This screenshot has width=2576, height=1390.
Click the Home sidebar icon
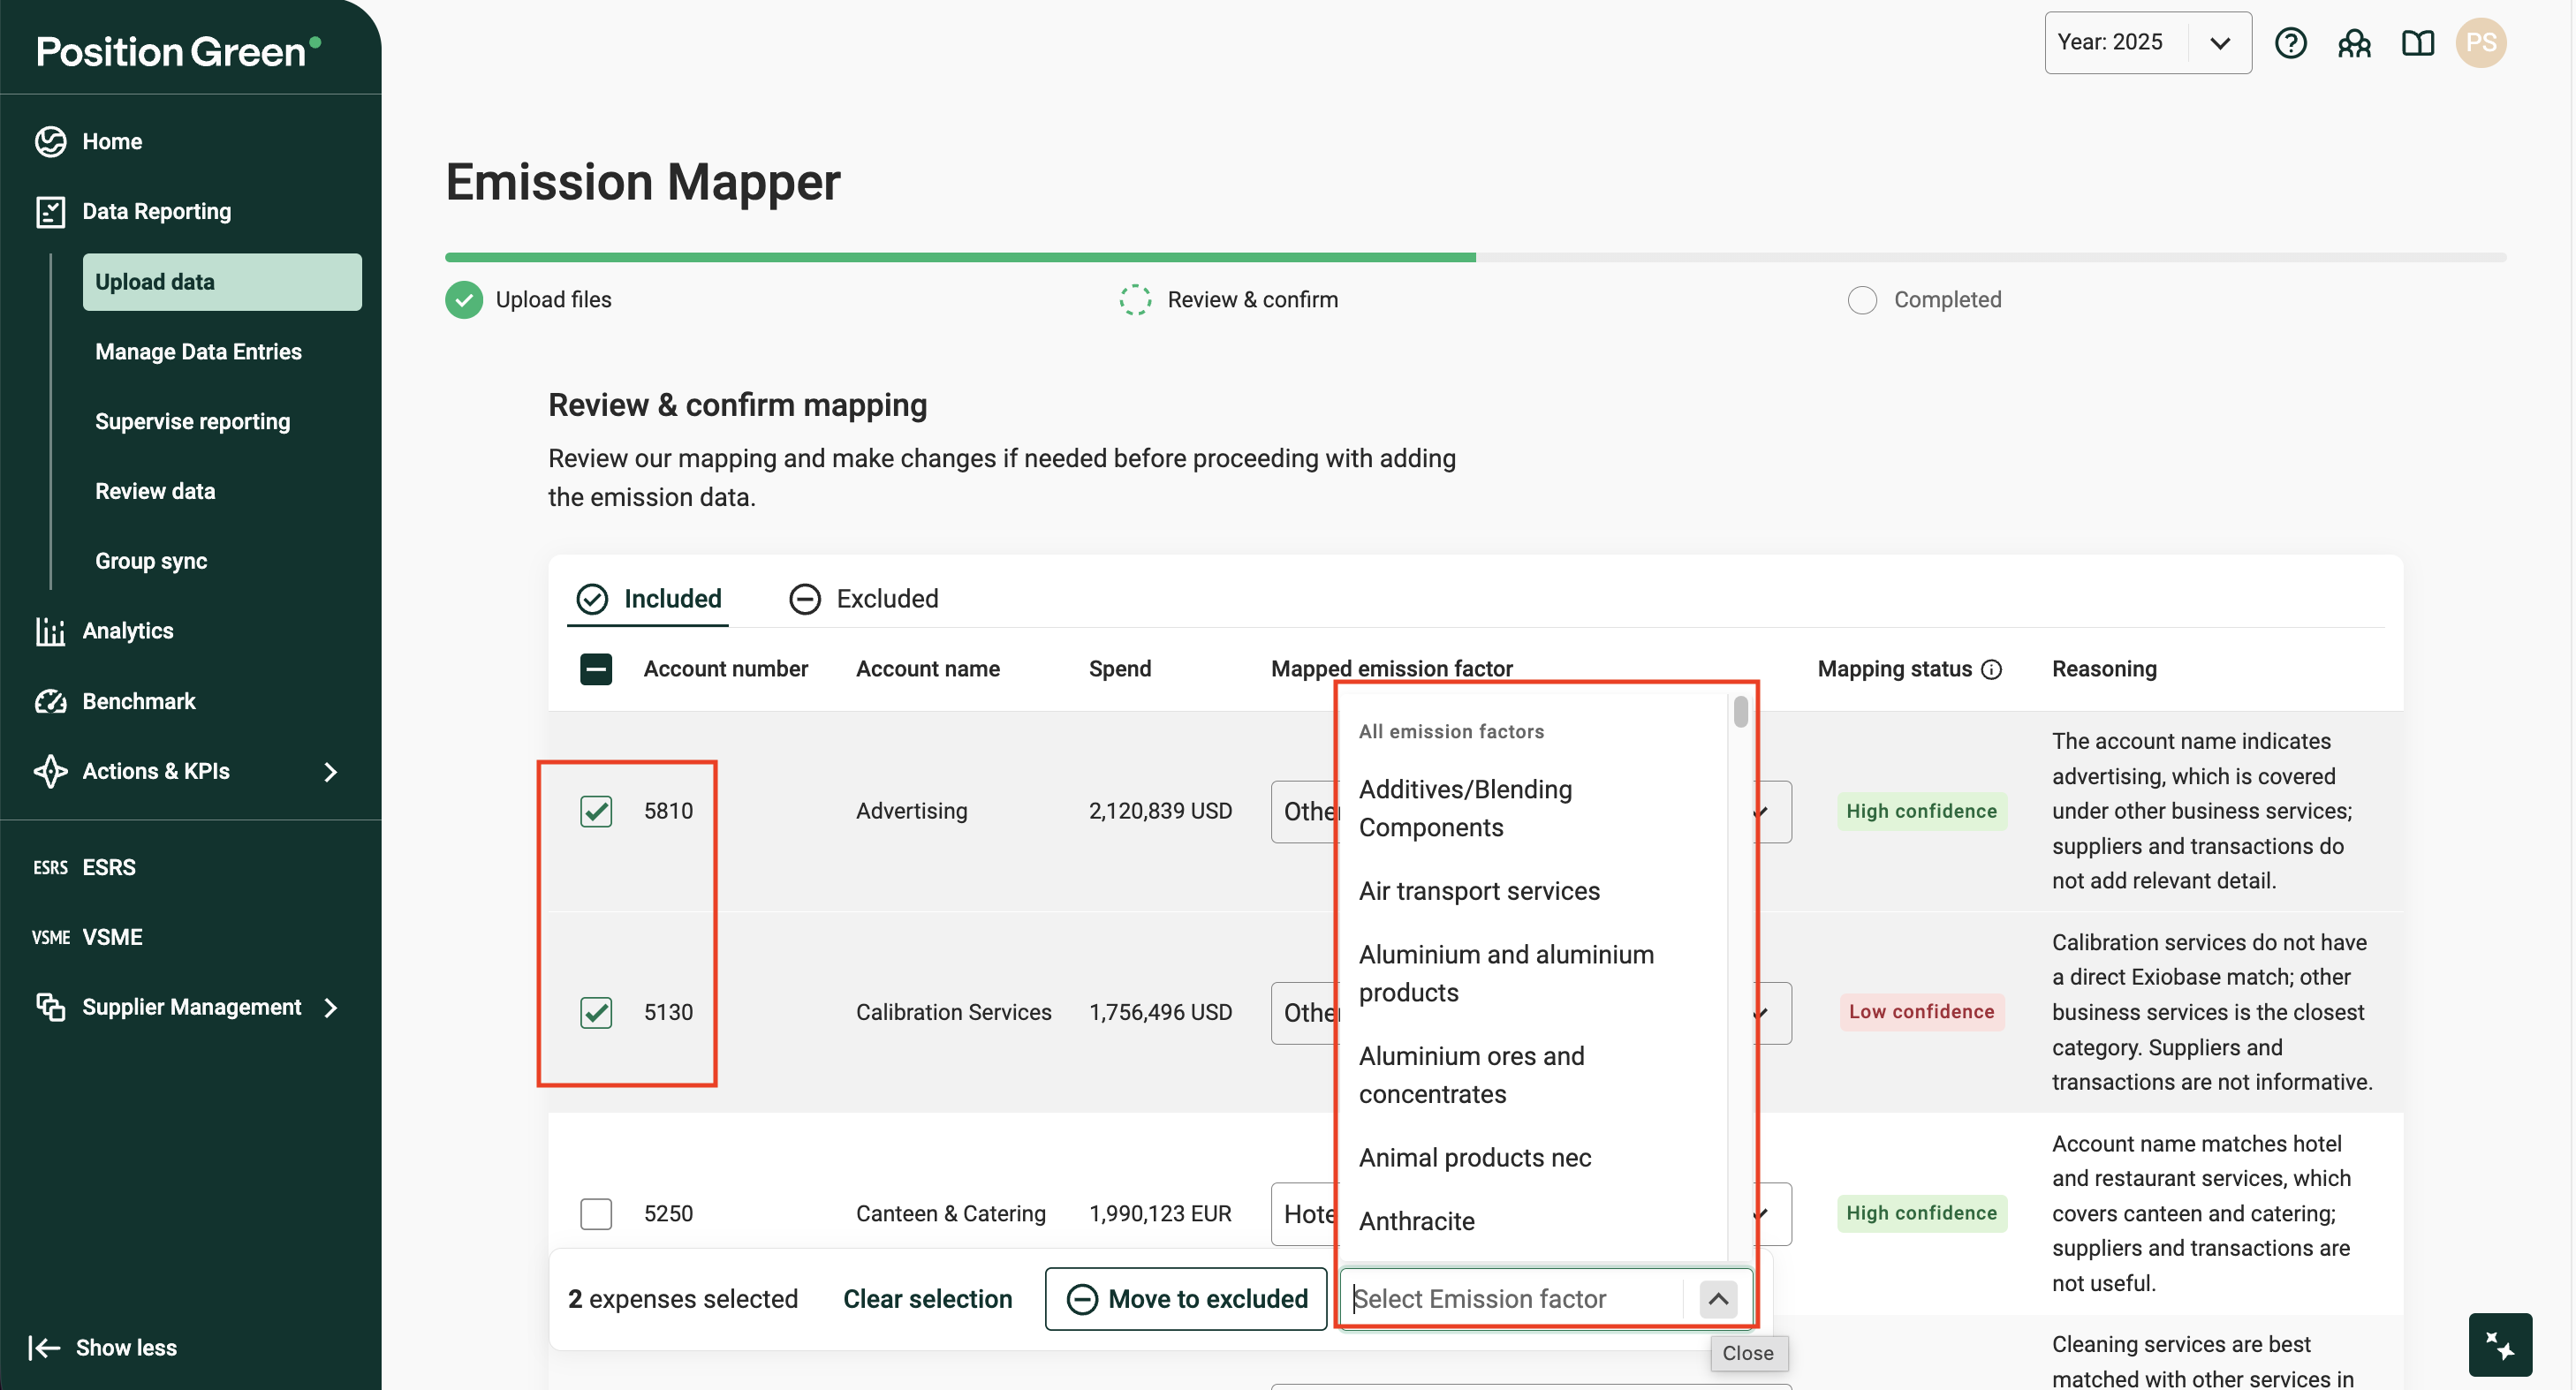[x=50, y=141]
